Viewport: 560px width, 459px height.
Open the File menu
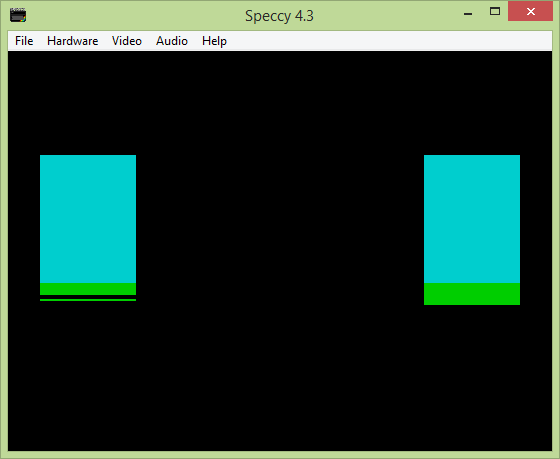[24, 41]
